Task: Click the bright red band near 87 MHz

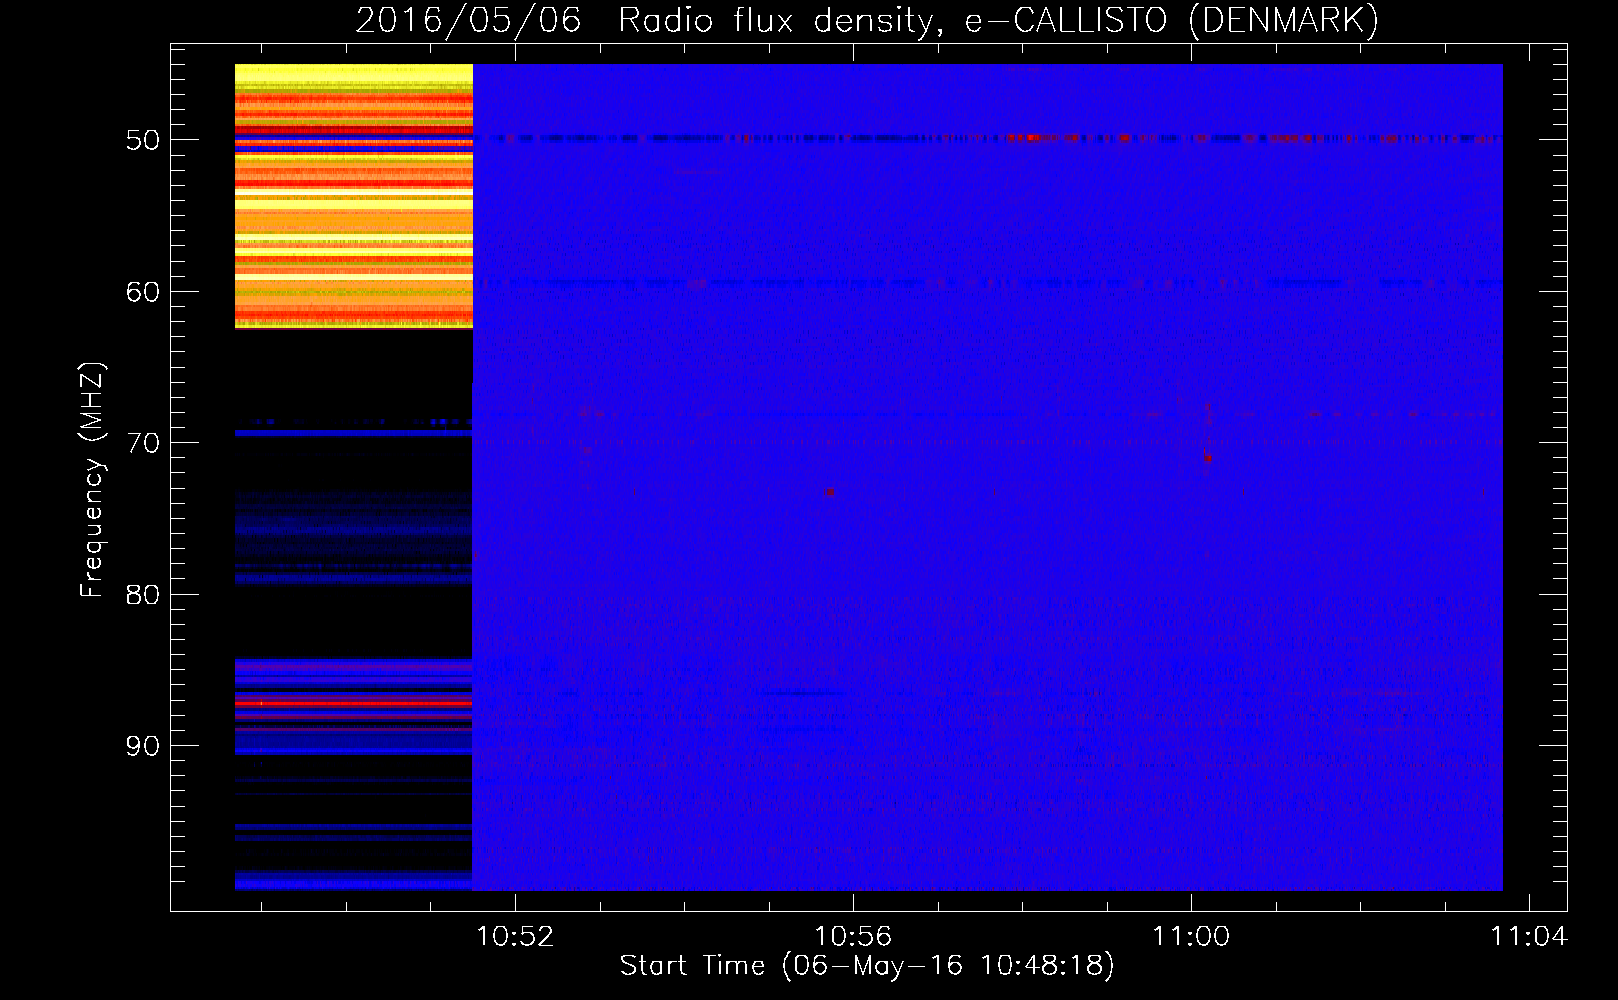Action: 354,703
